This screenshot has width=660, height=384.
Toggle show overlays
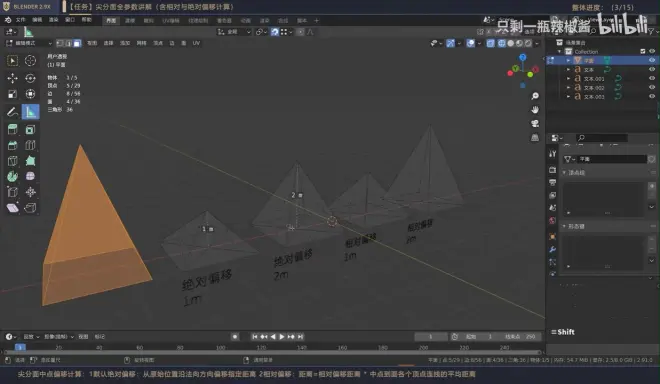coord(471,43)
